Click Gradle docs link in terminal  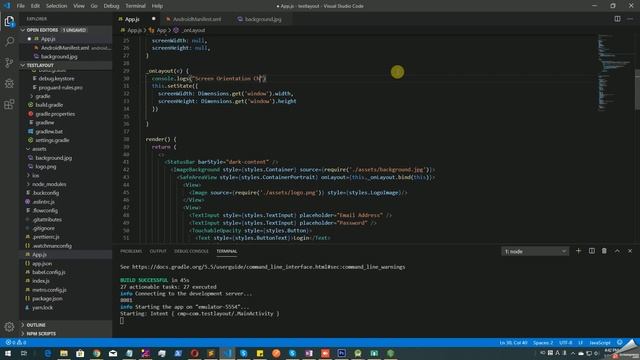tap(269, 267)
